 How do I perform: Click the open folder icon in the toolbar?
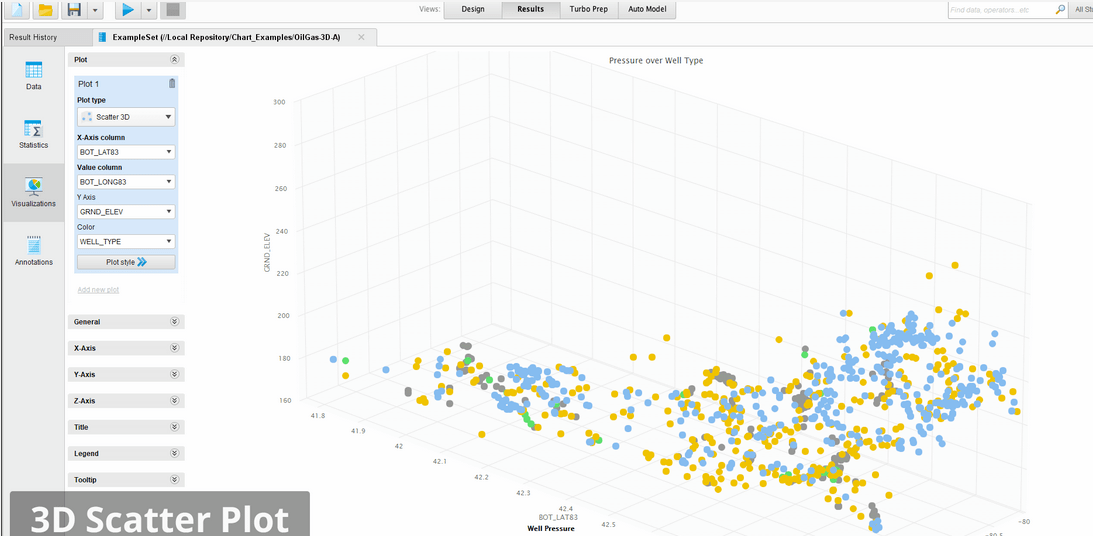coord(45,10)
